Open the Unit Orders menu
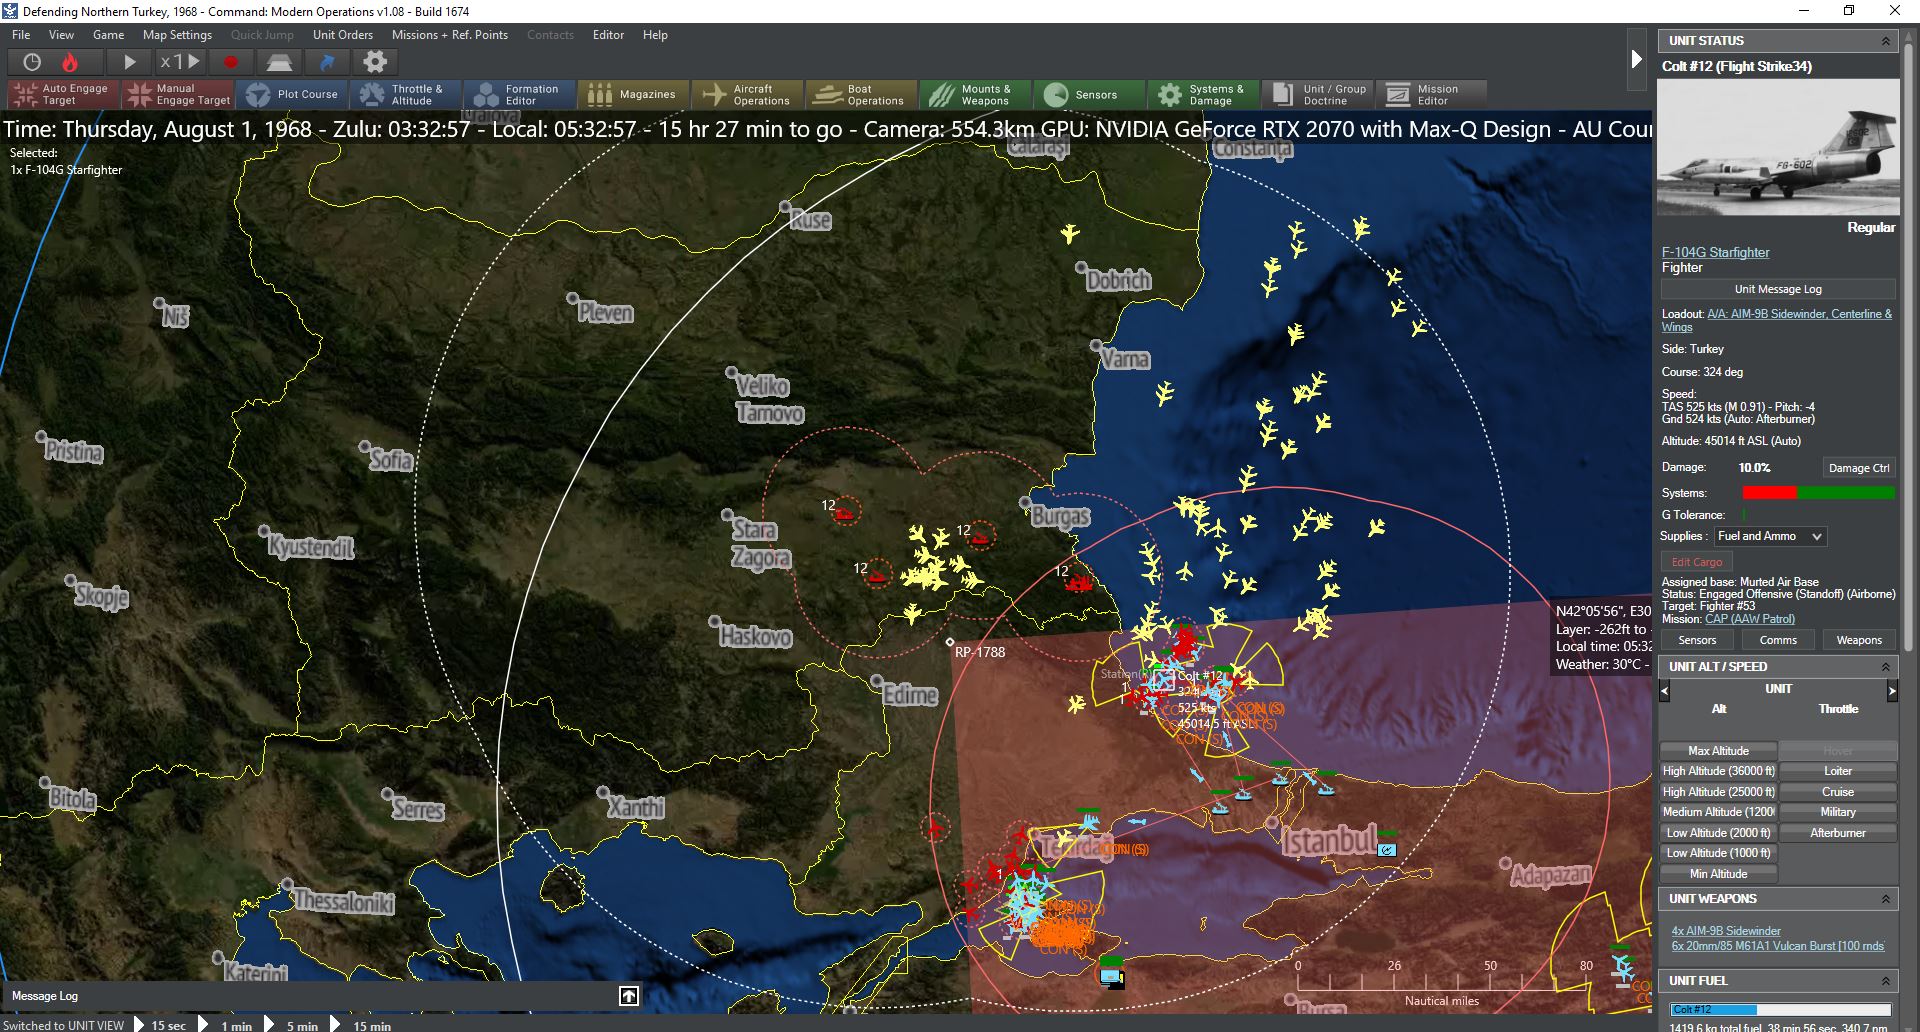The image size is (1920, 1032). pos(343,35)
